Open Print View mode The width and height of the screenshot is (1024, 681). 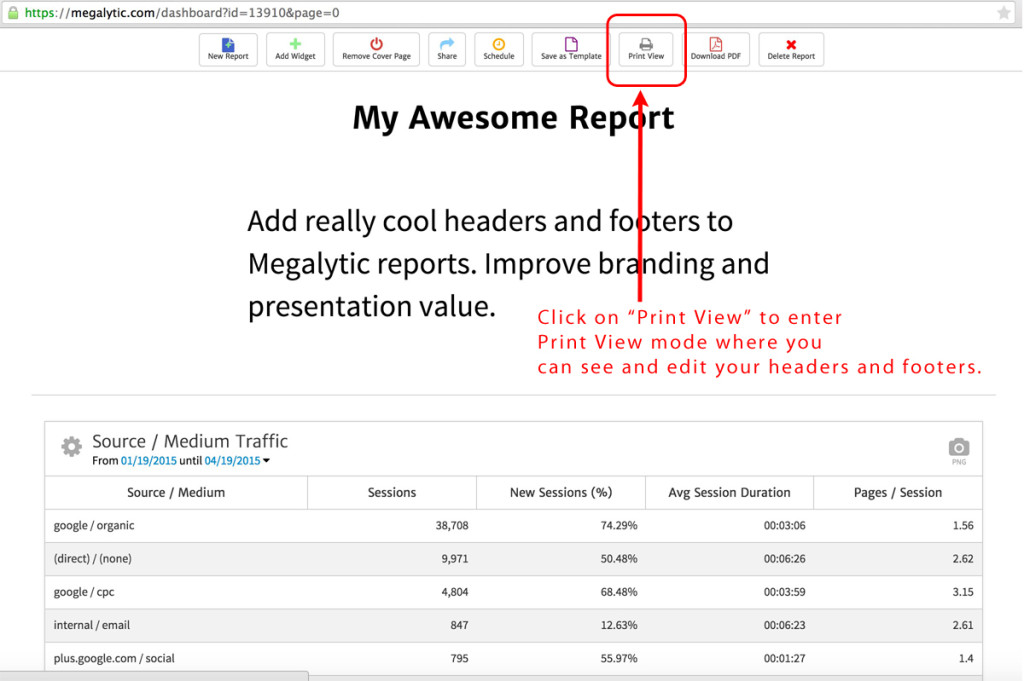click(x=645, y=48)
